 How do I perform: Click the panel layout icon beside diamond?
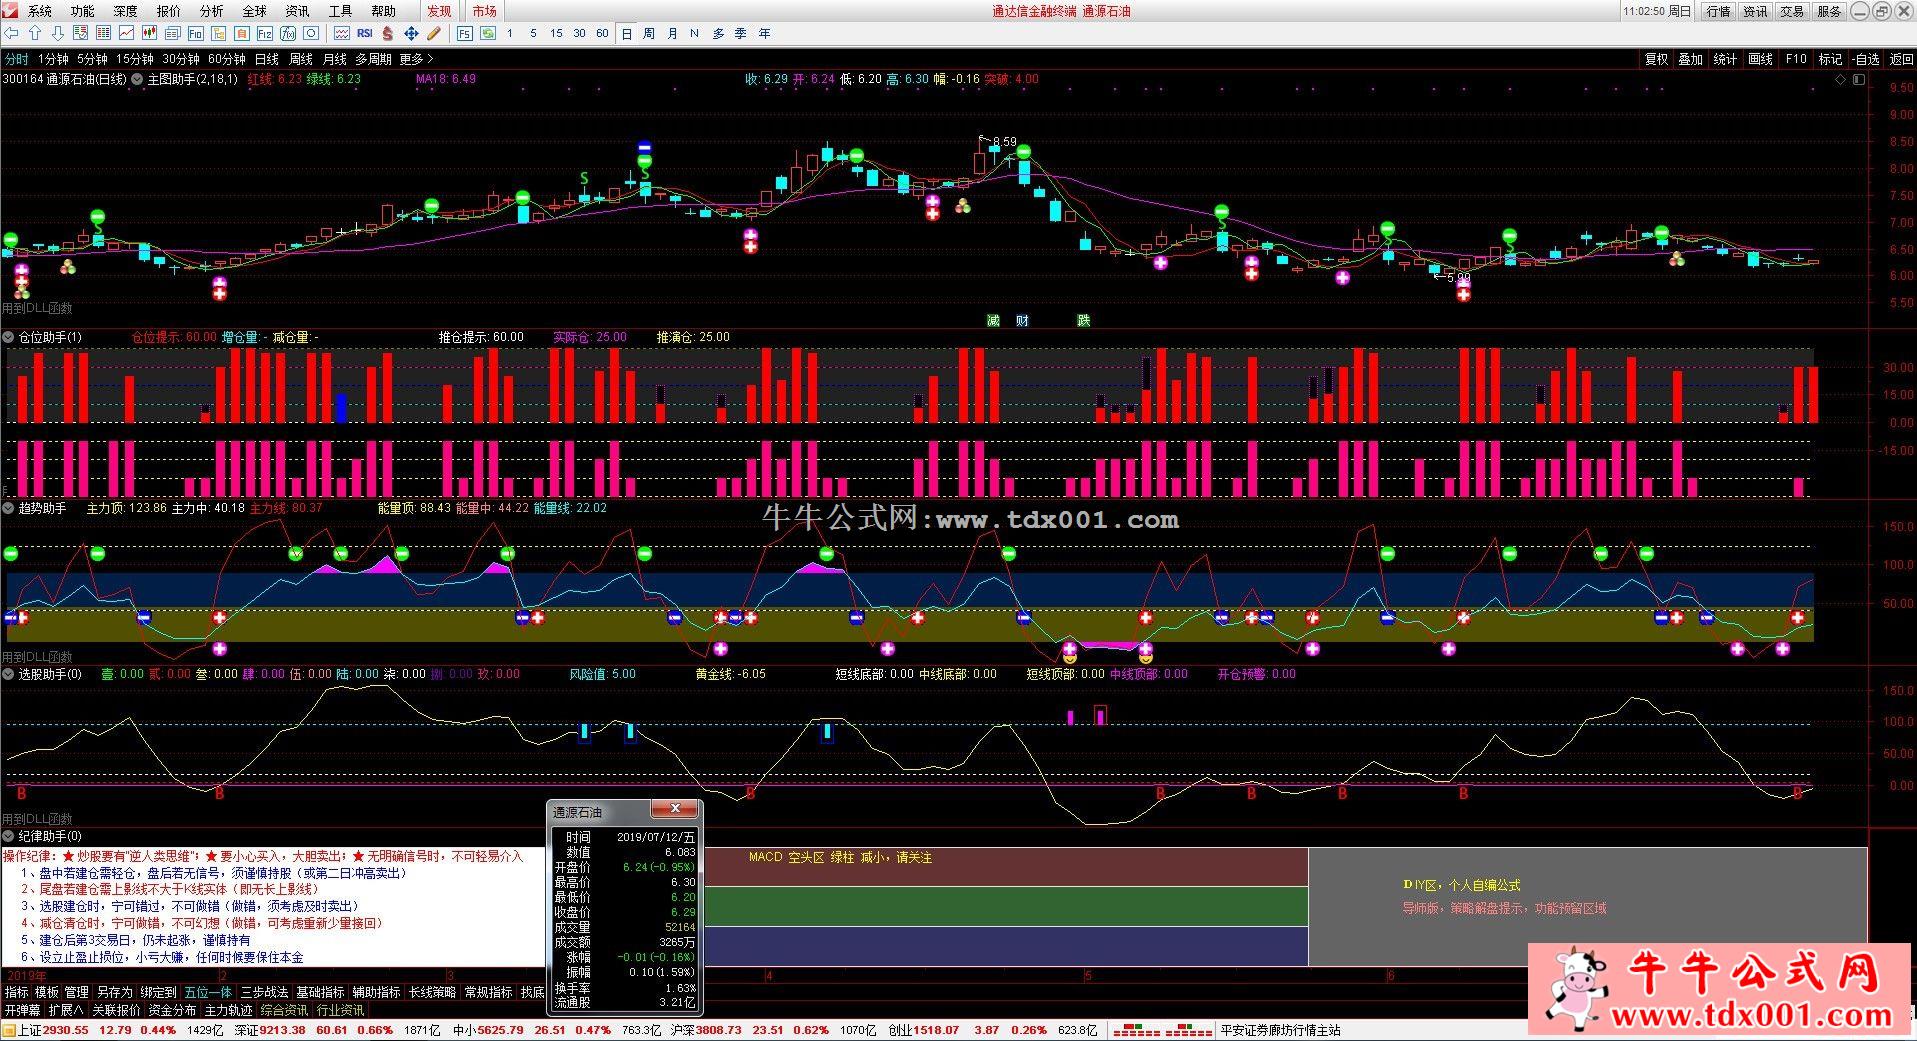click(x=1859, y=80)
